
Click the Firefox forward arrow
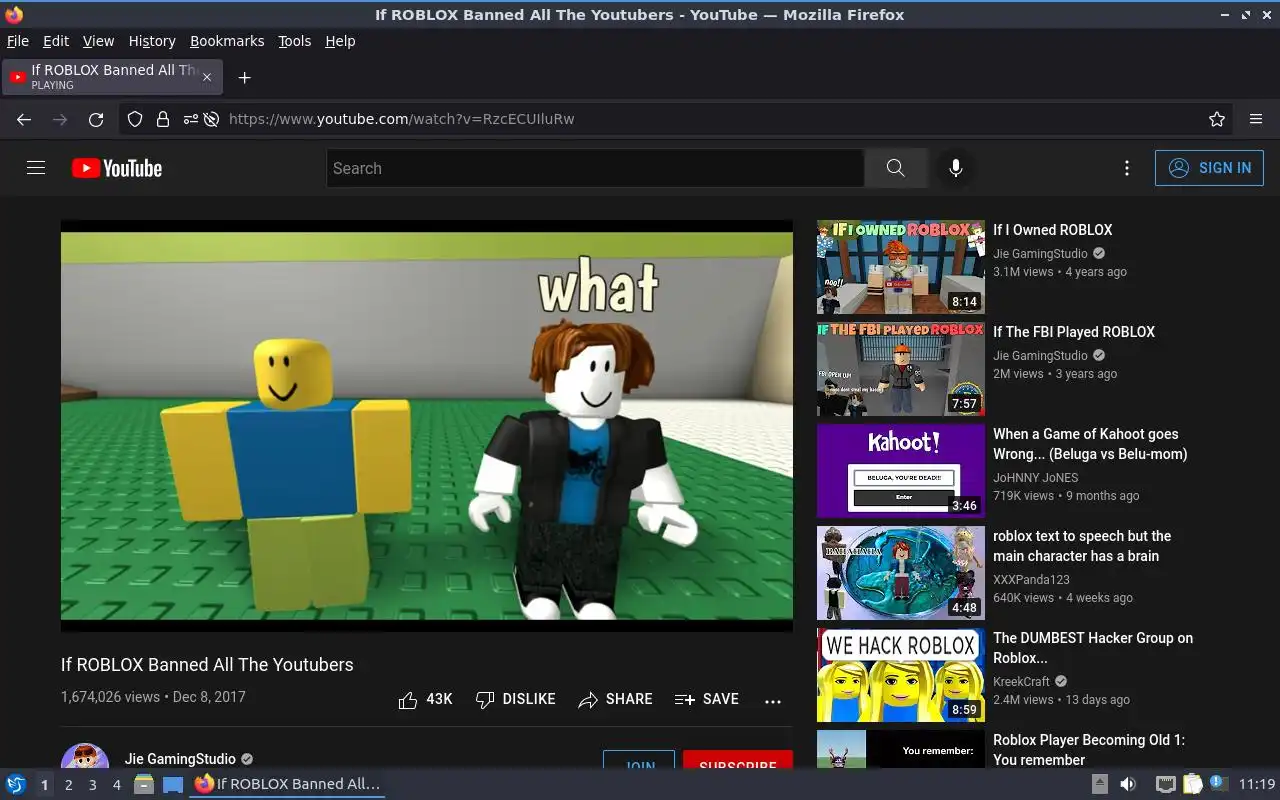pyautogui.click(x=60, y=119)
